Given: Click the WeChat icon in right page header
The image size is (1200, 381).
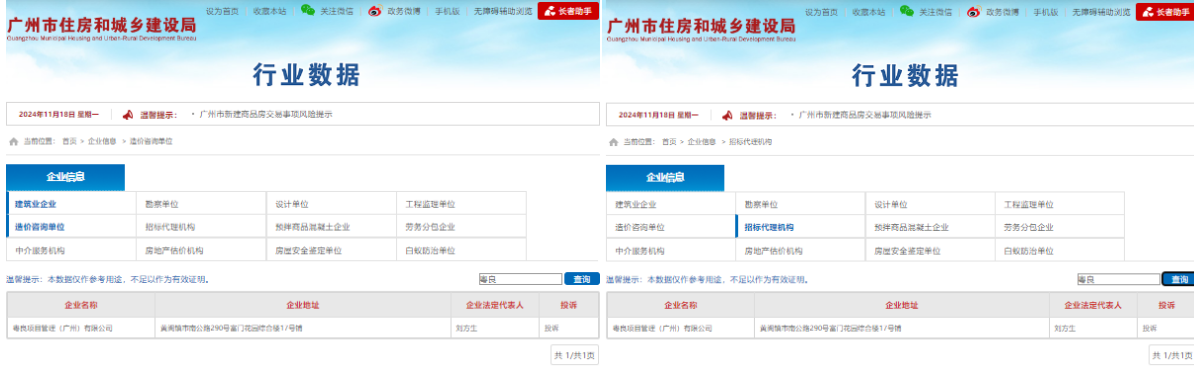Looking at the screenshot, I should (x=906, y=11).
